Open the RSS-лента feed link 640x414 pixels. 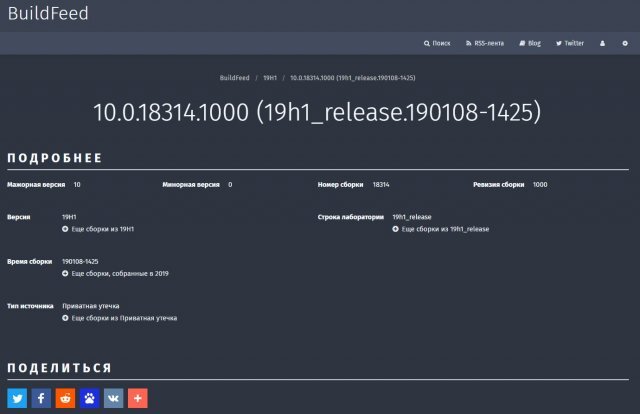coord(484,43)
